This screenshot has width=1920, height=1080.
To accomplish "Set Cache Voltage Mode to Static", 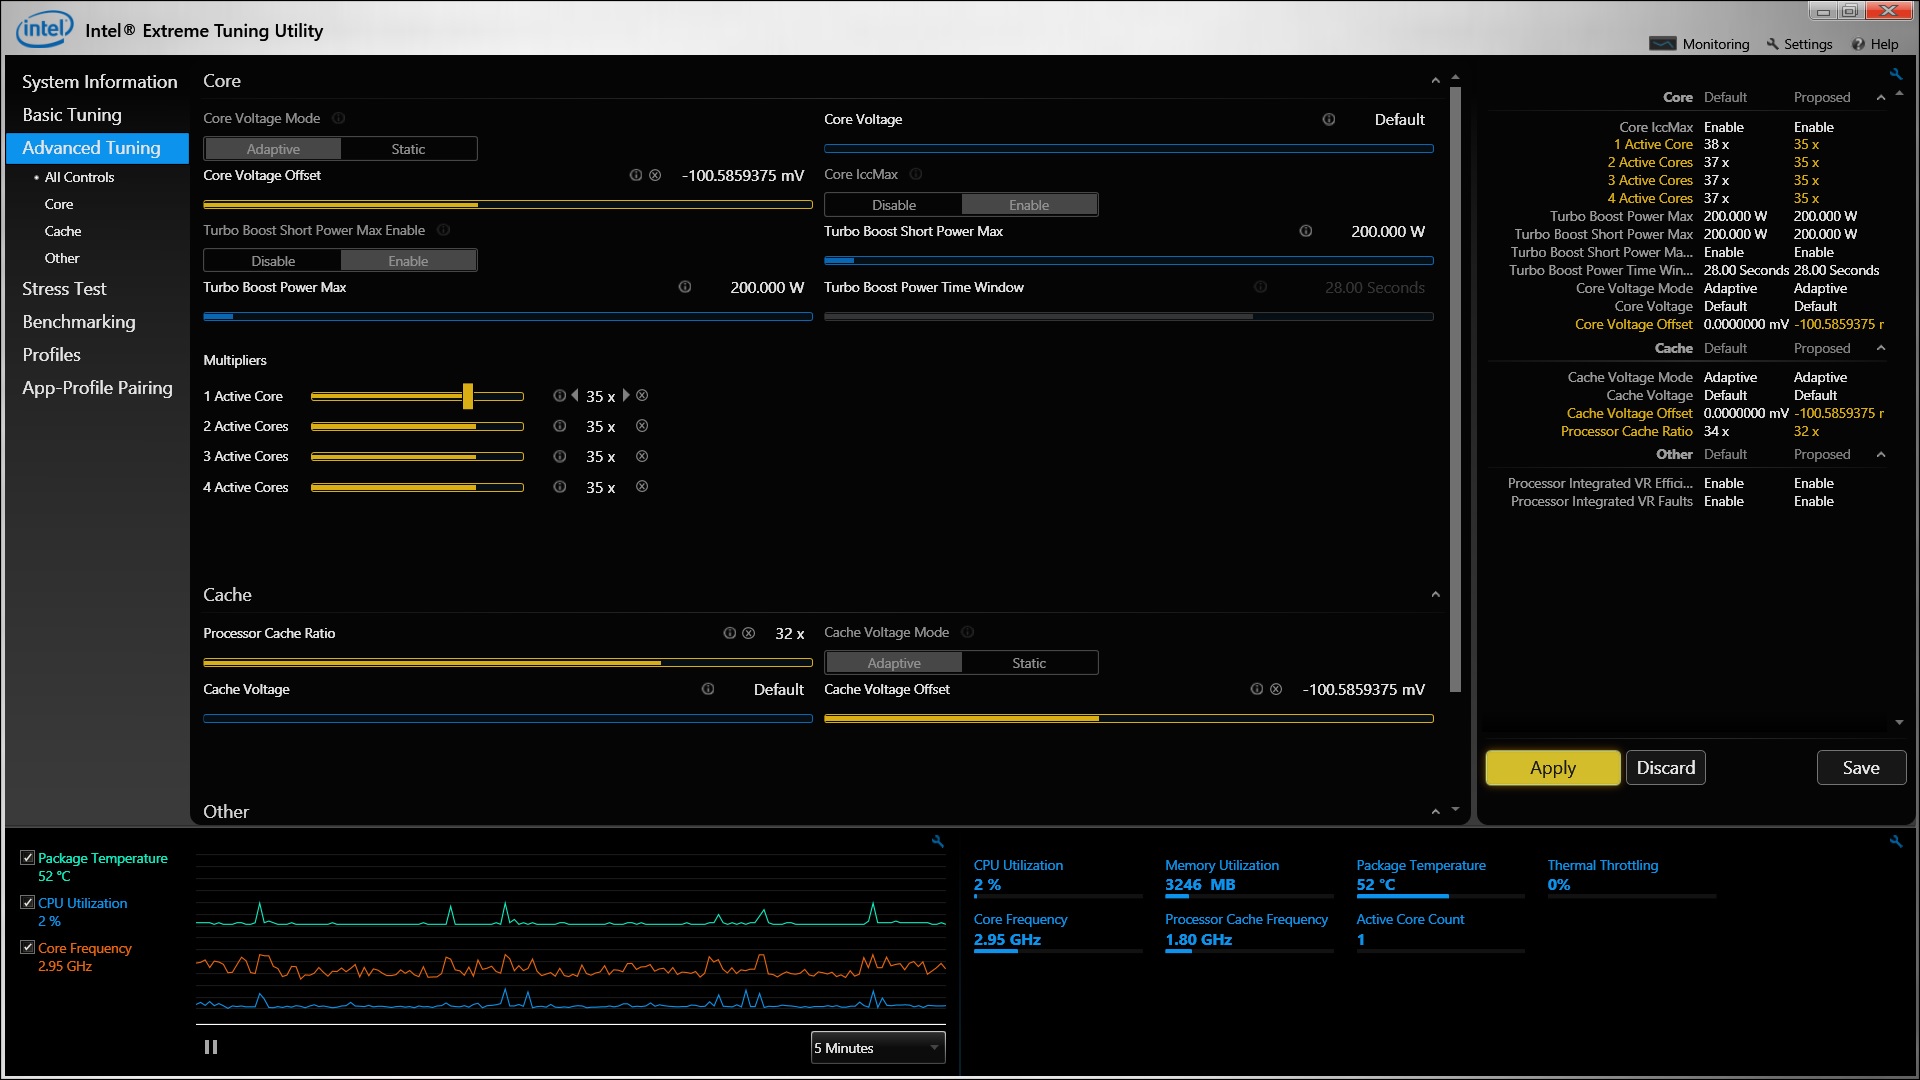I will click(x=1029, y=663).
